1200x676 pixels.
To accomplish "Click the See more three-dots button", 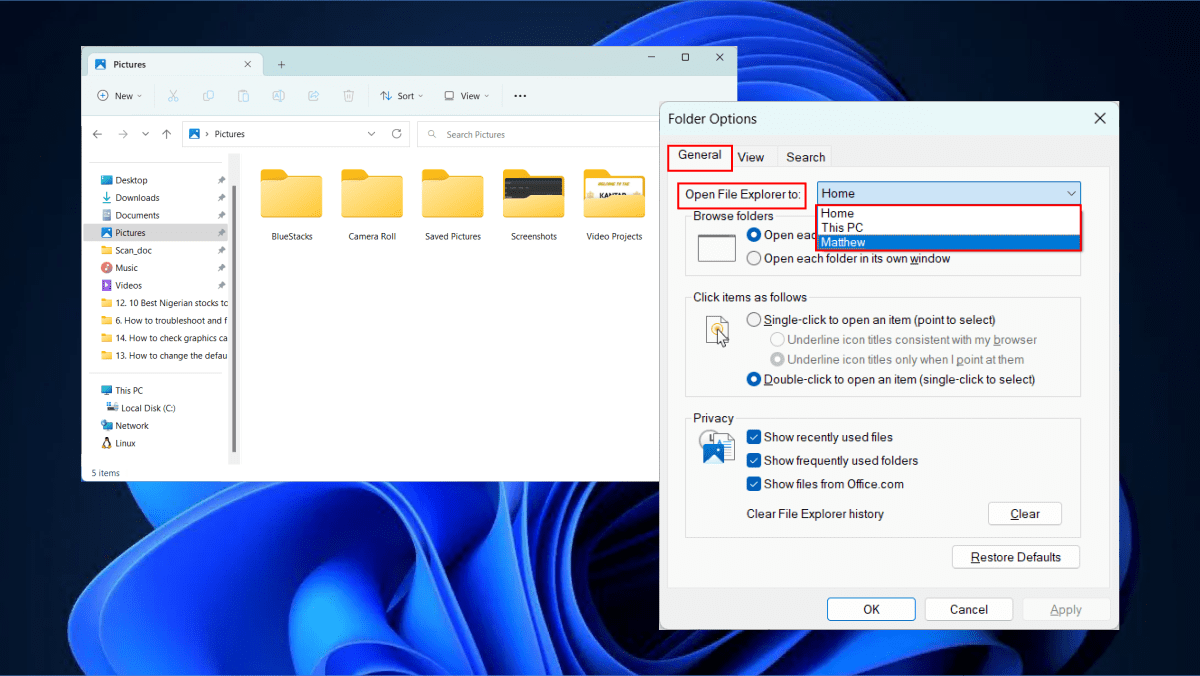I will click(x=520, y=96).
